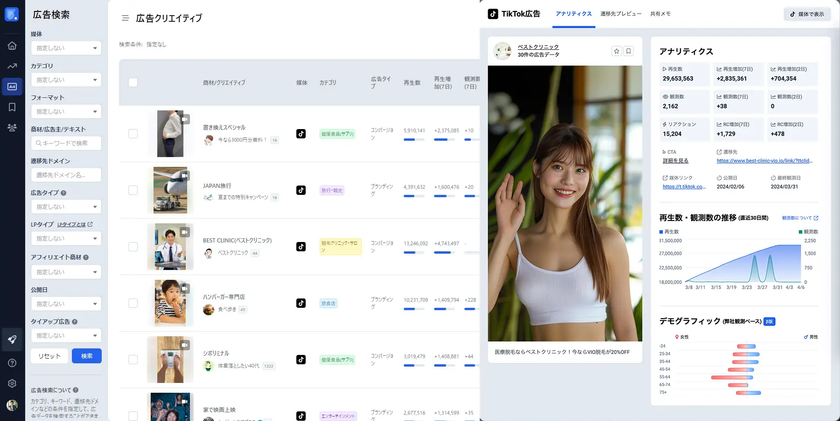Open the bookmark icon in sidebar
The width and height of the screenshot is (840, 421).
click(x=12, y=107)
